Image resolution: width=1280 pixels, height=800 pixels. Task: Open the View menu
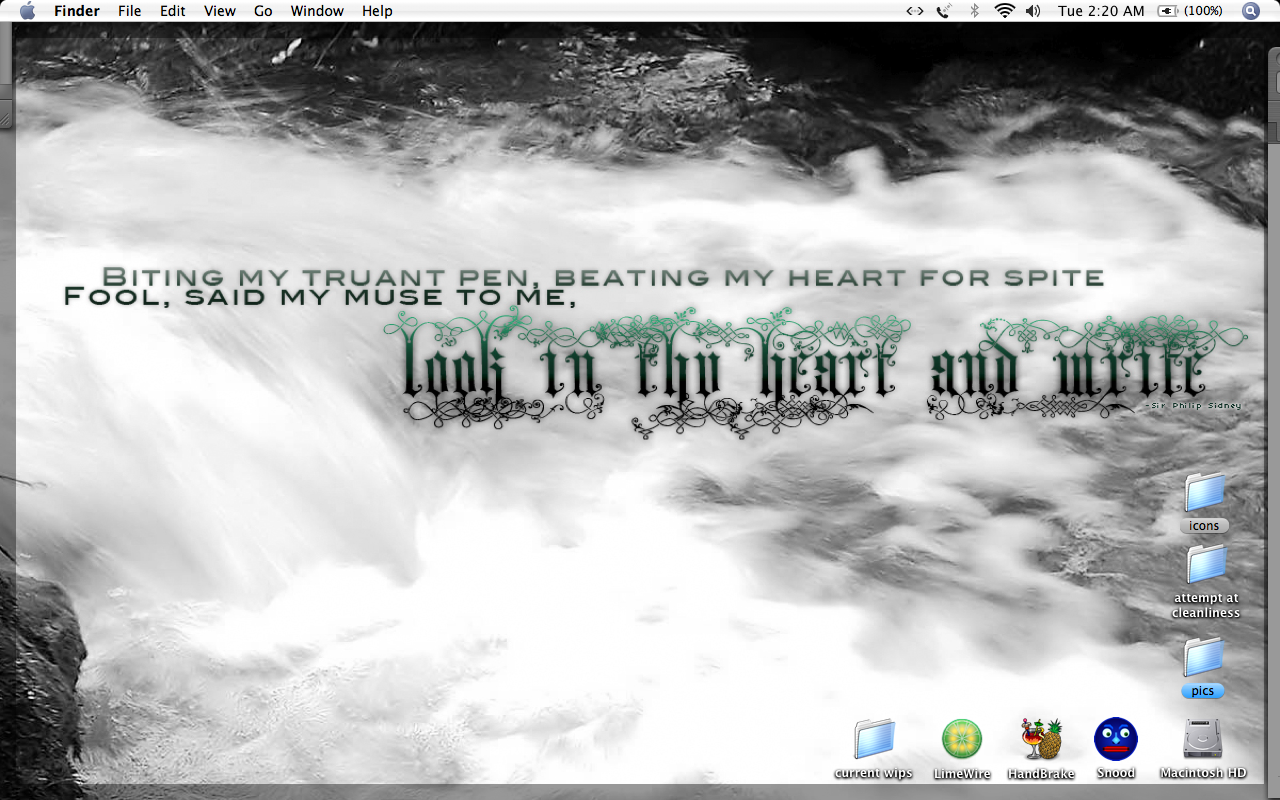point(219,11)
